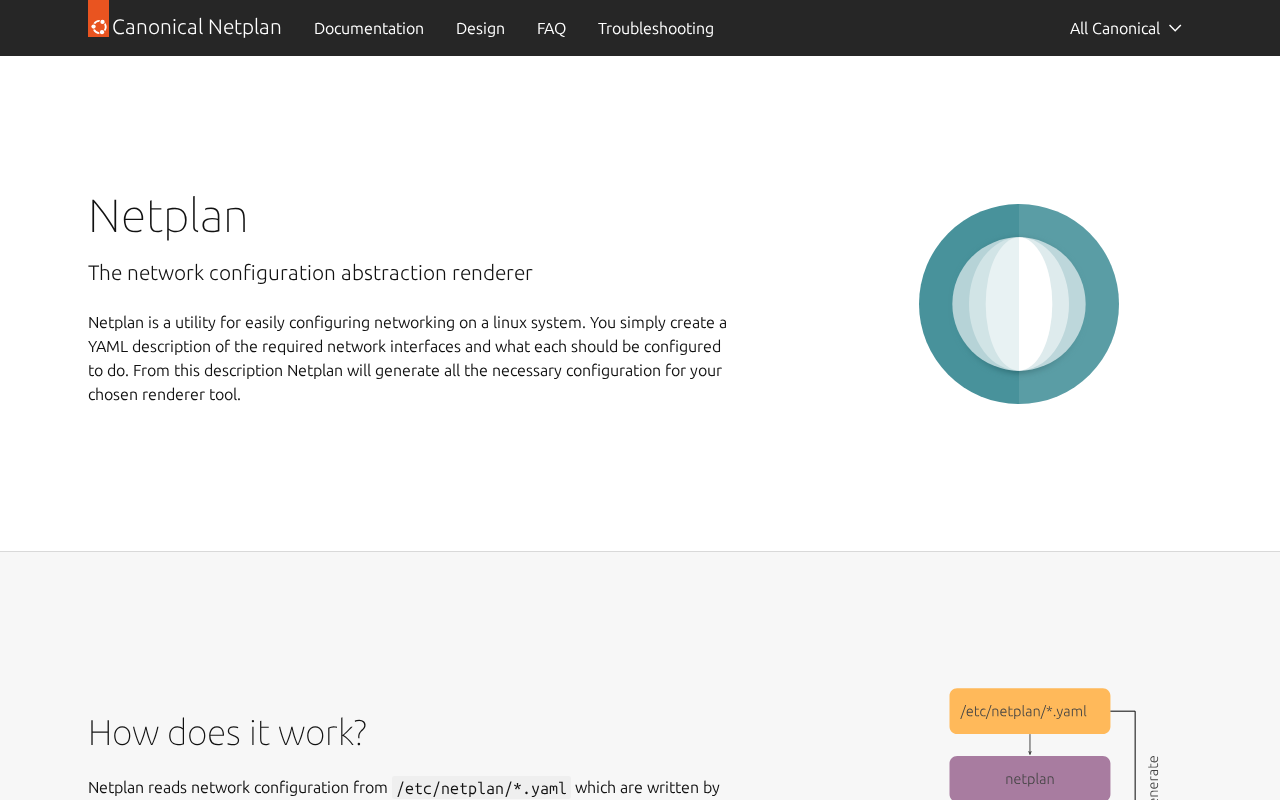The width and height of the screenshot is (1280, 800).
Task: Open the Canonical Netplan home link
Action: (185, 27)
